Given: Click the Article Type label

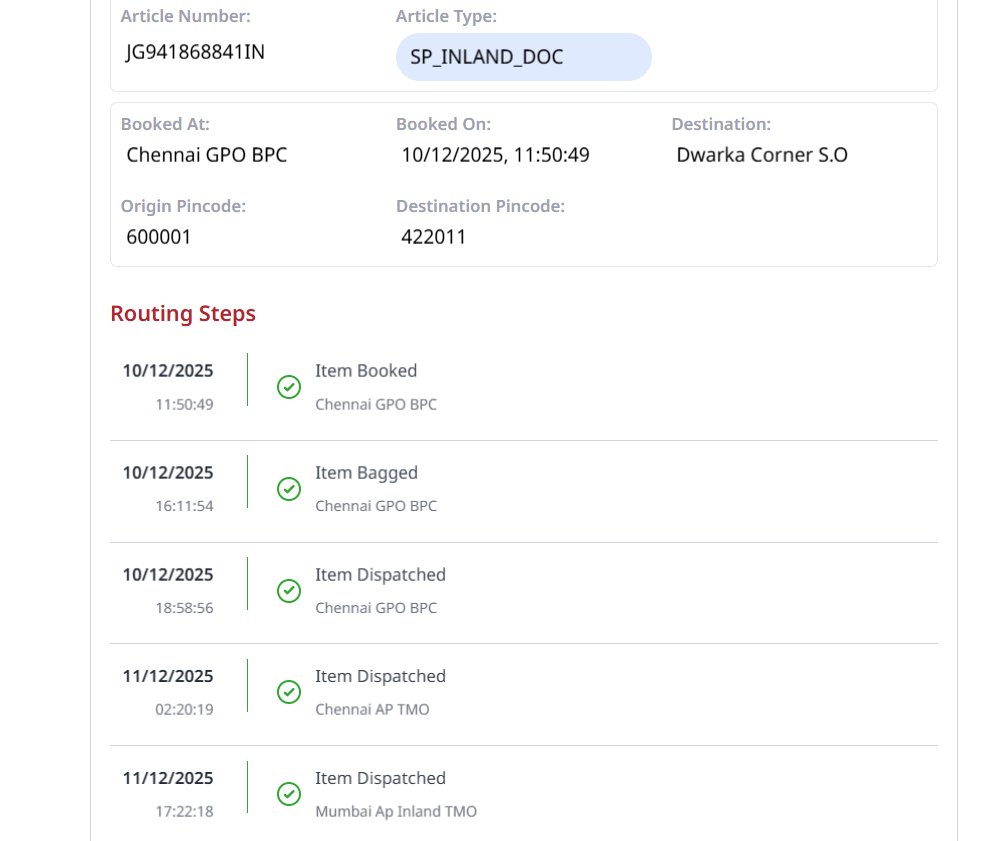Looking at the screenshot, I should [446, 16].
